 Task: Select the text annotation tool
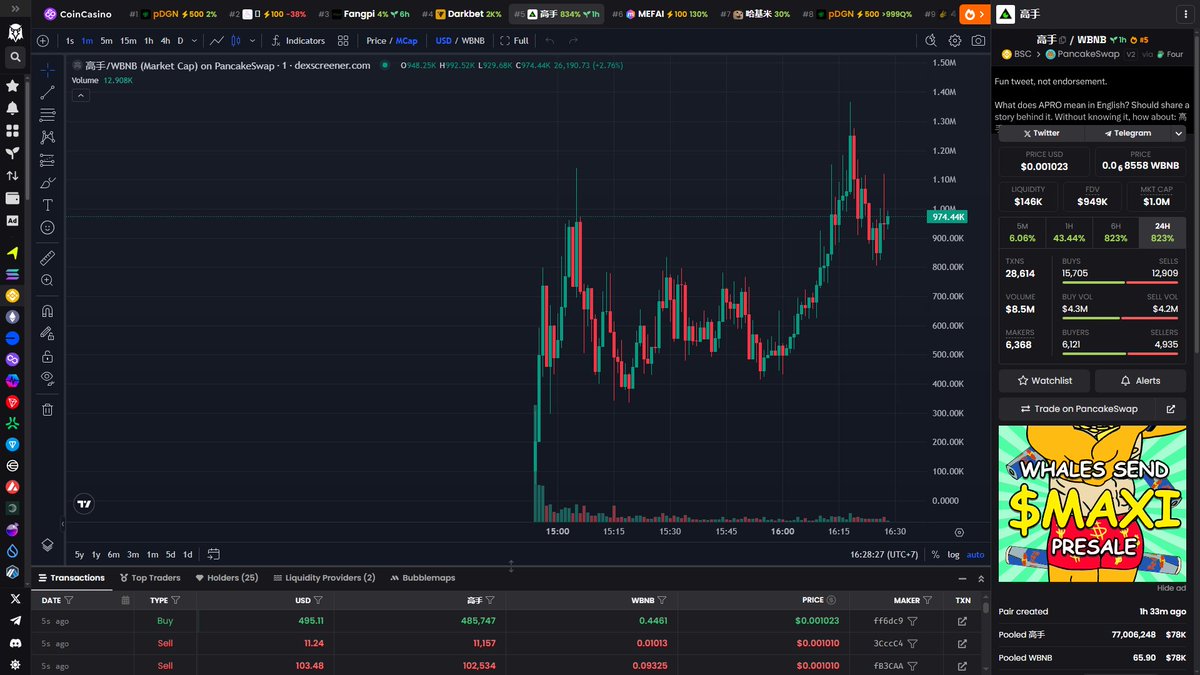(47, 205)
